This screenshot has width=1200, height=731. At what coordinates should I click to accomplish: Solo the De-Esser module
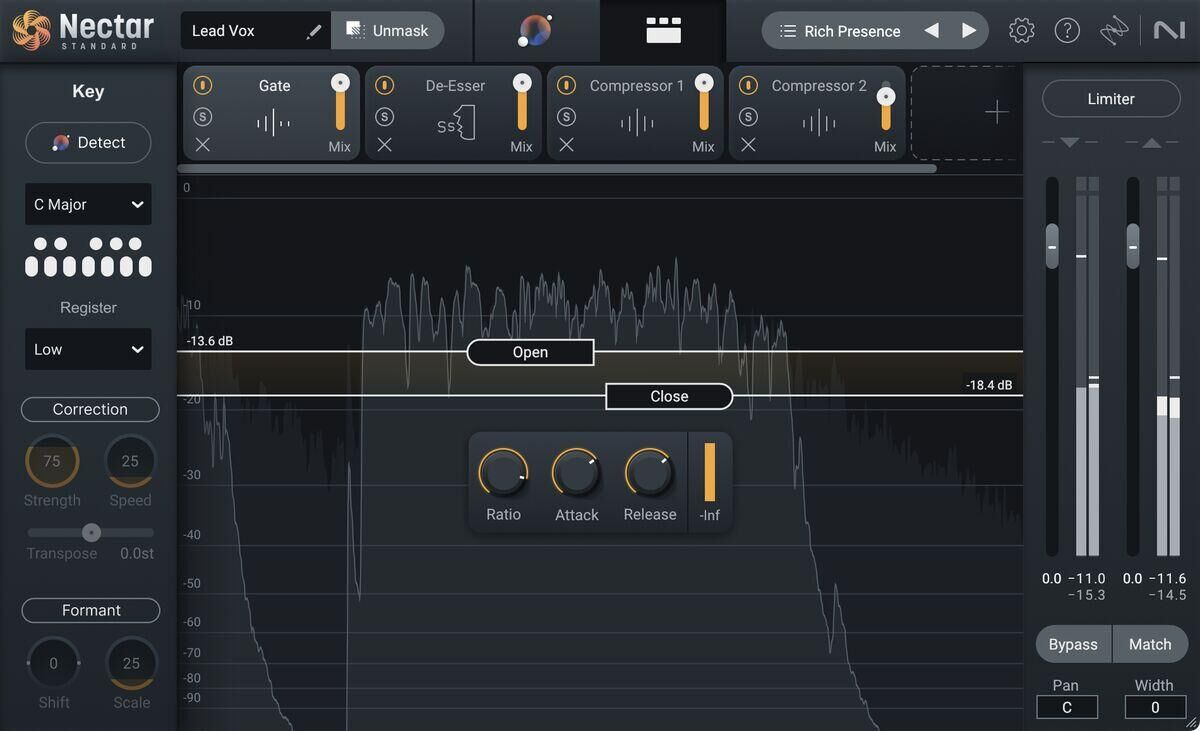(x=384, y=117)
